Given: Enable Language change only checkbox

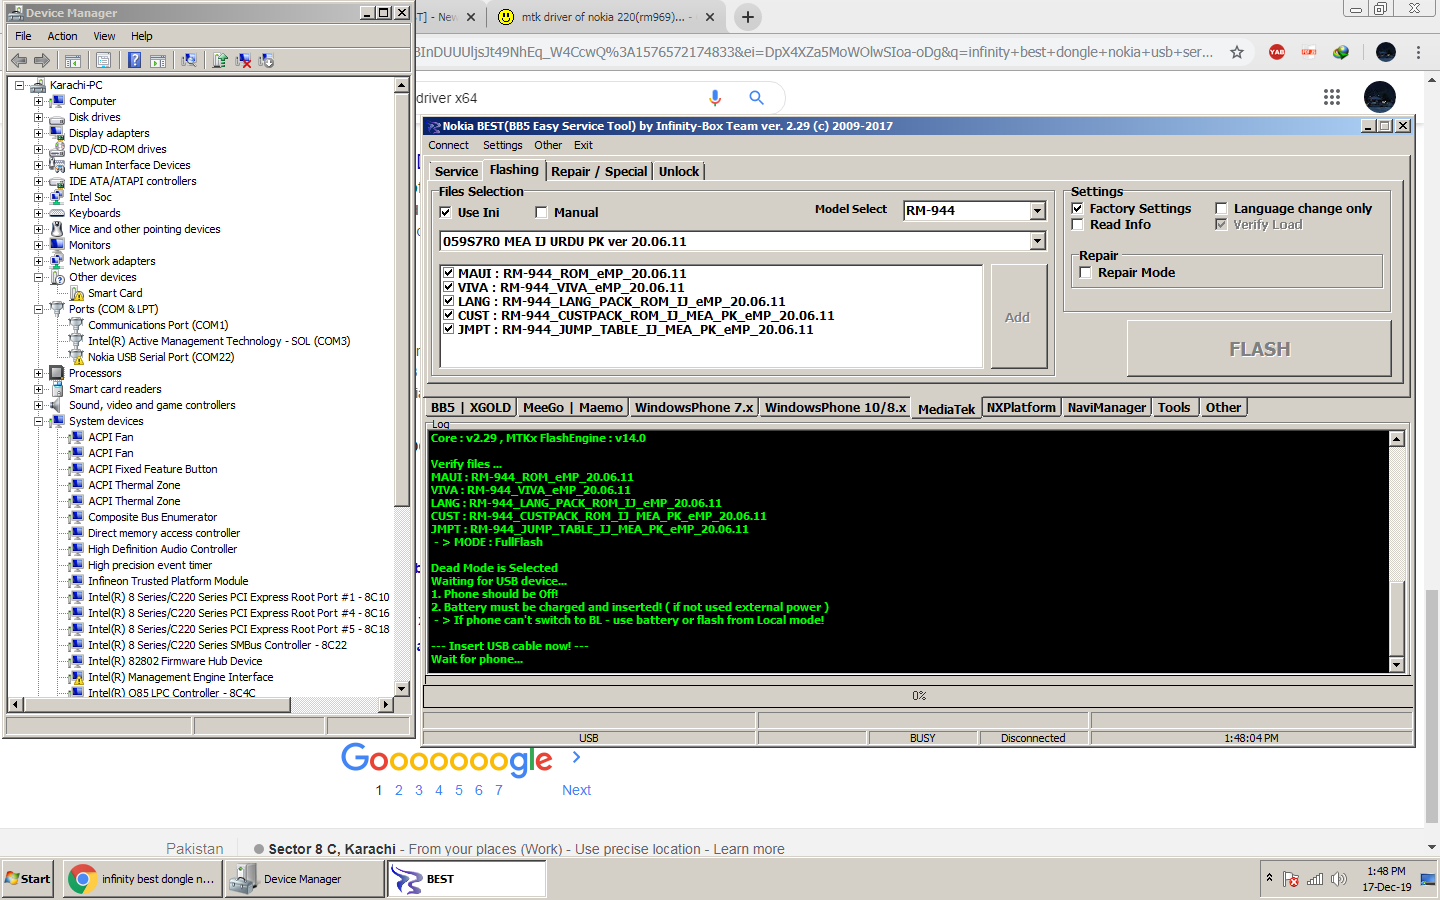Looking at the screenshot, I should 1221,209.
